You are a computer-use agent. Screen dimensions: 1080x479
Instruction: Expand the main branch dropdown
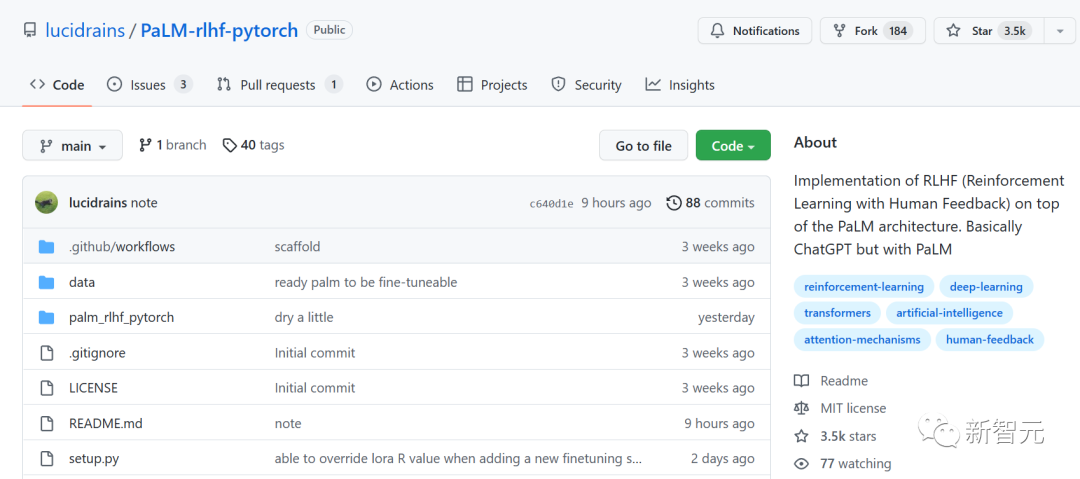(72, 146)
